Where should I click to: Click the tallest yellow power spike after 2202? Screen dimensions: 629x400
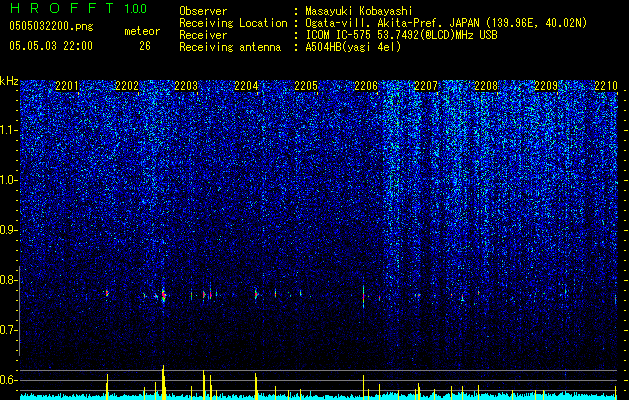[x=163, y=382]
